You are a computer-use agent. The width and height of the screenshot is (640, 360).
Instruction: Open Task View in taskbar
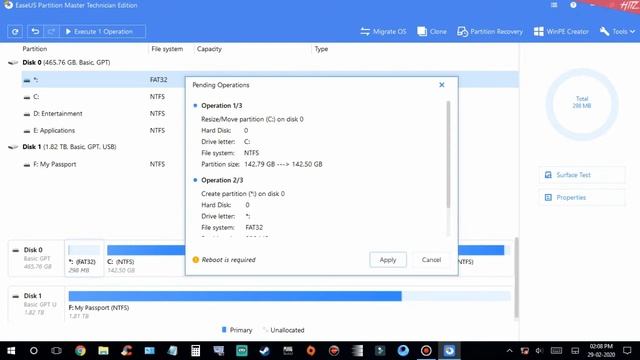click(x=56, y=351)
